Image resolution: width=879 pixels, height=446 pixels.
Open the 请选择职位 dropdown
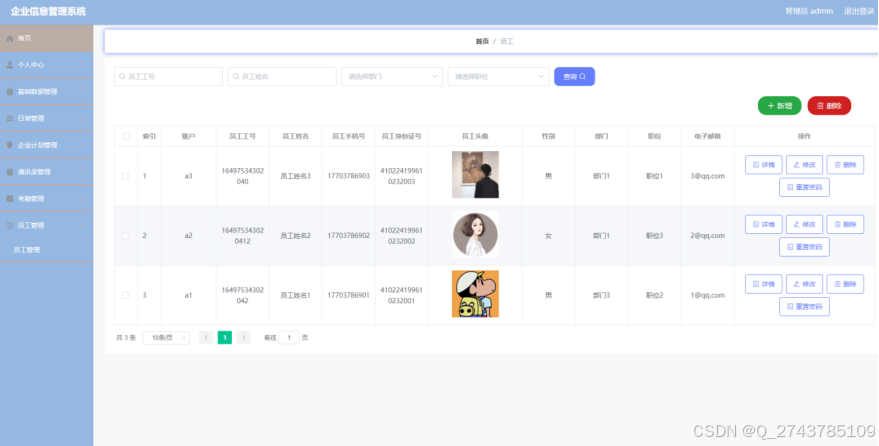[x=498, y=77]
